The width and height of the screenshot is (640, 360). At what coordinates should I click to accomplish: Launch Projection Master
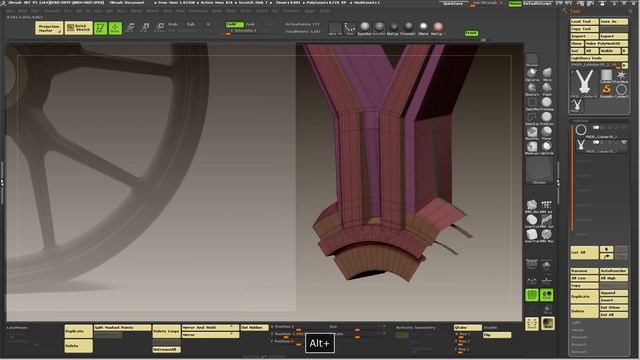[49, 28]
